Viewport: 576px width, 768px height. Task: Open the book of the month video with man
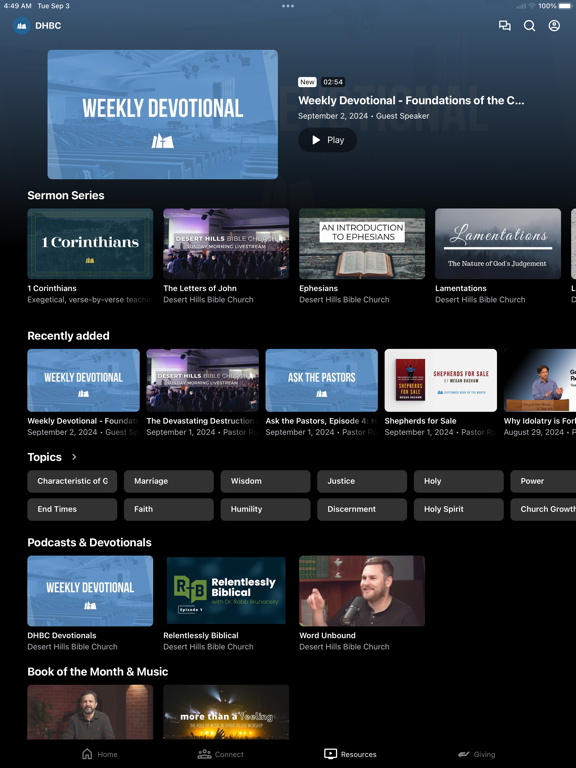click(90, 712)
